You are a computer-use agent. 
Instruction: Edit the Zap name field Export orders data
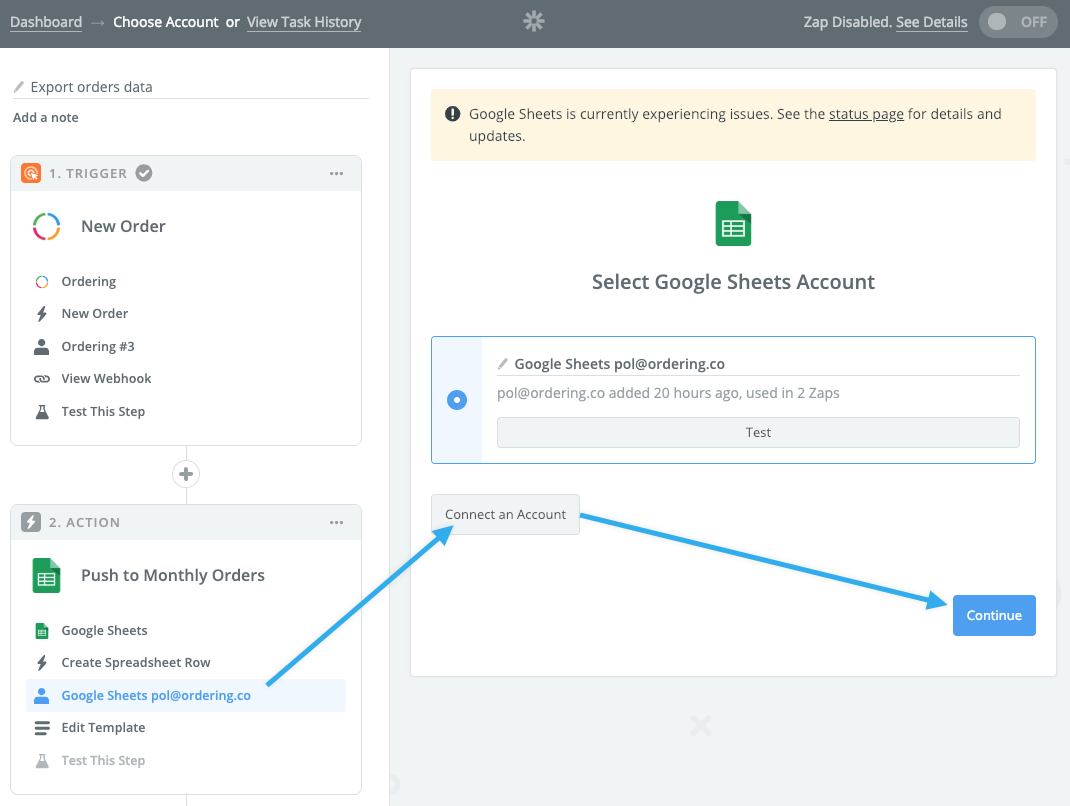[x=191, y=87]
